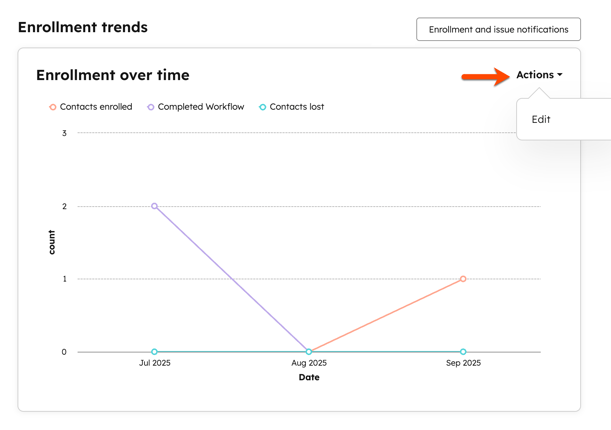Select Edit from the Actions menu

click(x=541, y=119)
